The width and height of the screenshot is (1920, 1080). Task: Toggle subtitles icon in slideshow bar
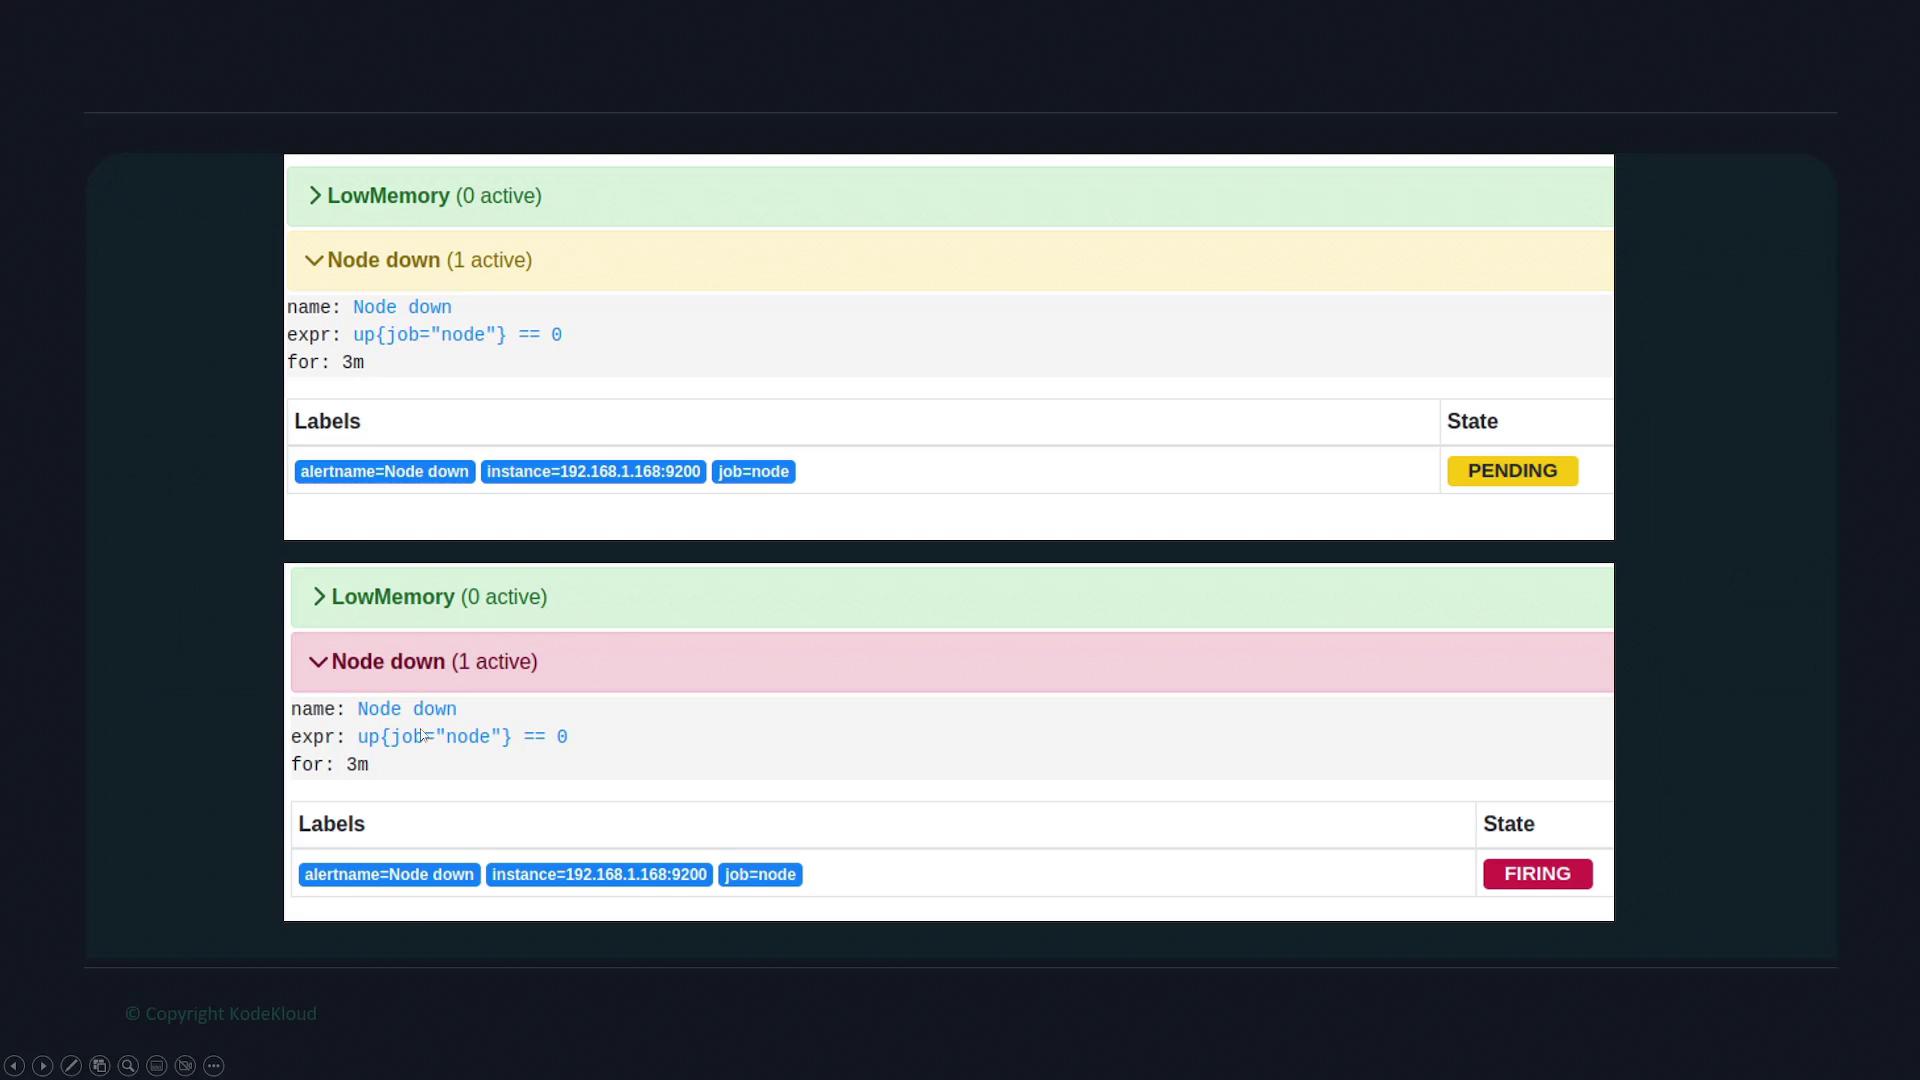[x=157, y=1066]
